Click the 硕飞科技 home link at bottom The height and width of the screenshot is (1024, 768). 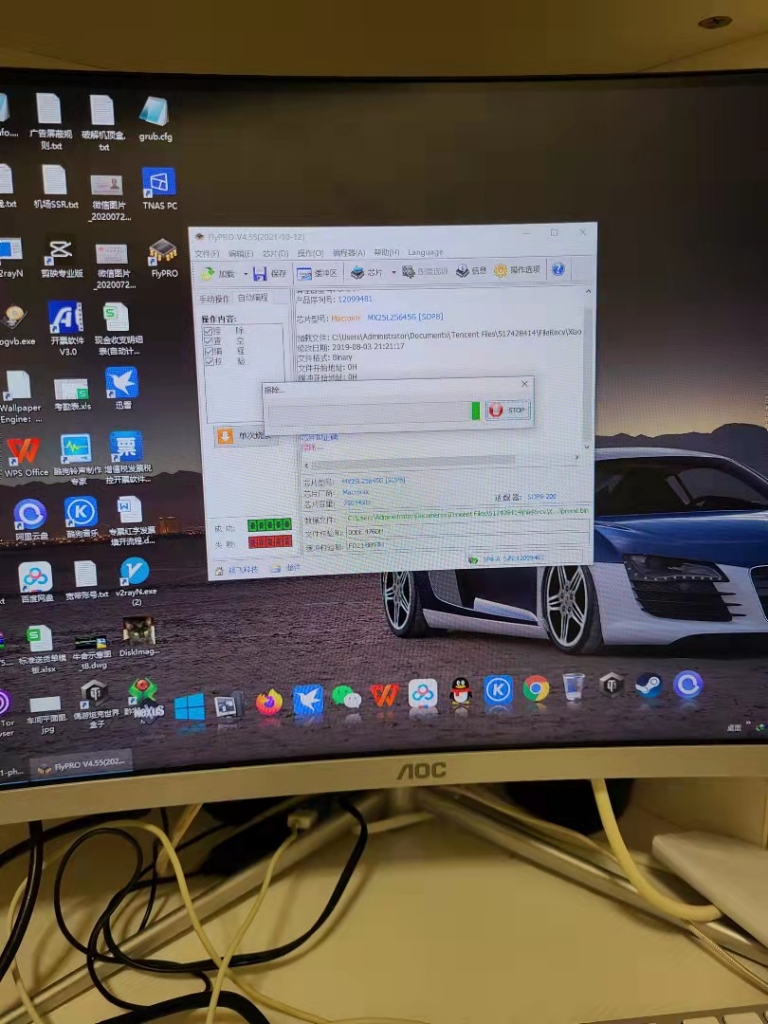pyautogui.click(x=236, y=570)
